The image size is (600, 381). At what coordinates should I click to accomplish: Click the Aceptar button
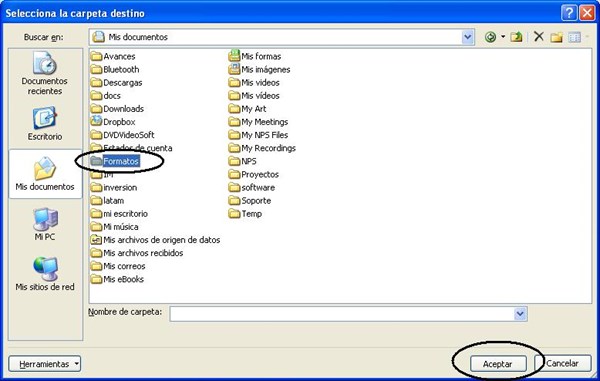click(497, 364)
